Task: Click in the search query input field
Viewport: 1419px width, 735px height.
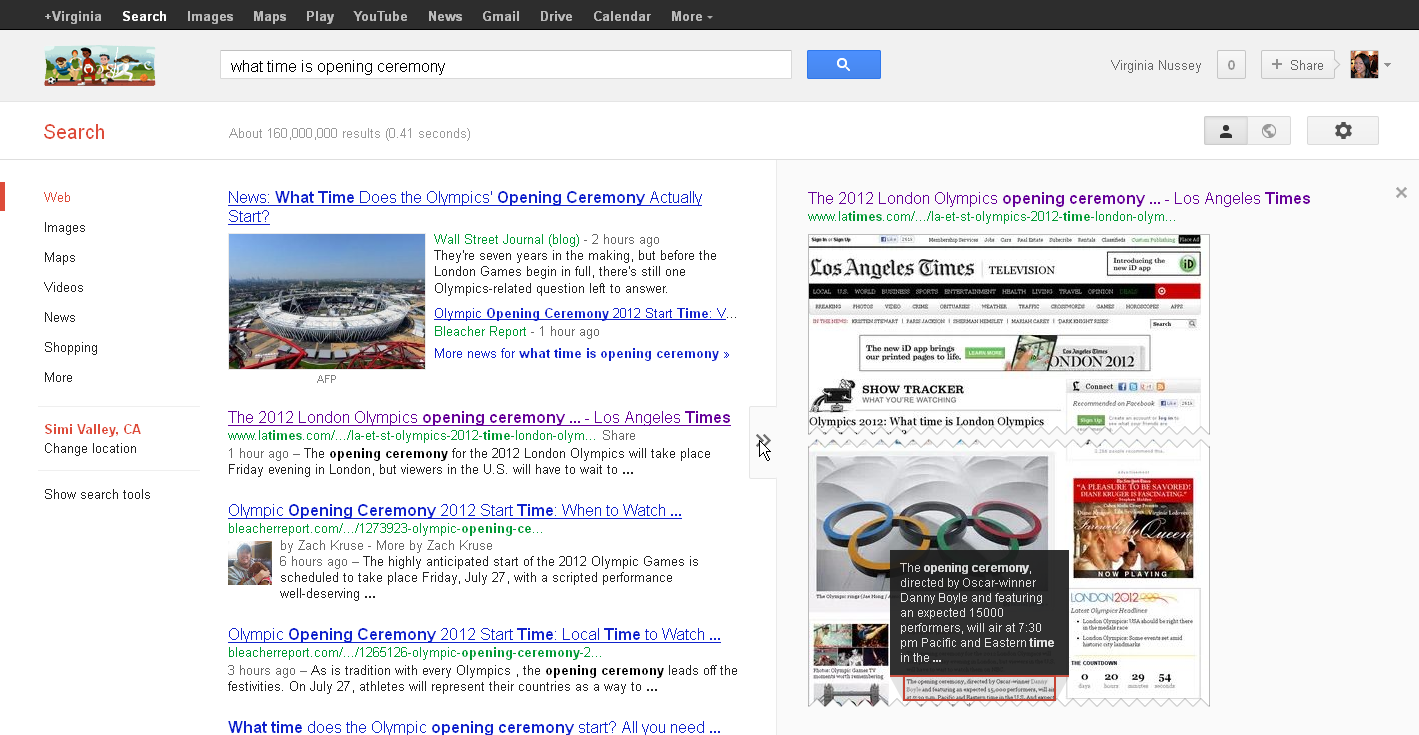Action: tap(506, 65)
